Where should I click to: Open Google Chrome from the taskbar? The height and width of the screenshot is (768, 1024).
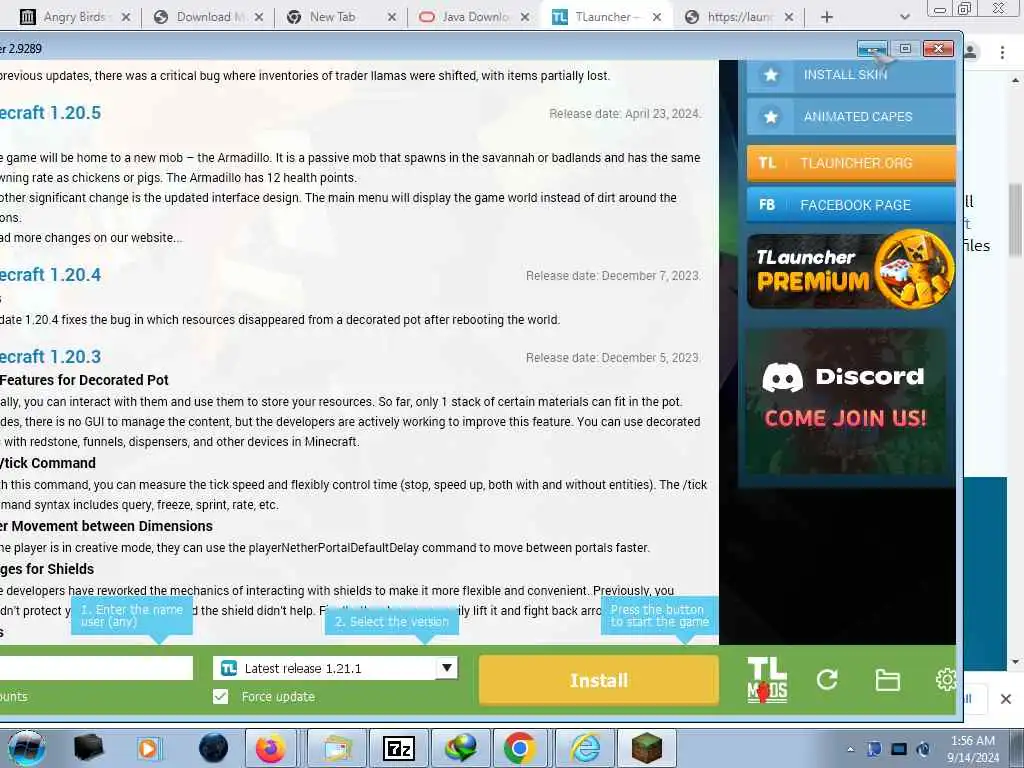(x=520, y=748)
